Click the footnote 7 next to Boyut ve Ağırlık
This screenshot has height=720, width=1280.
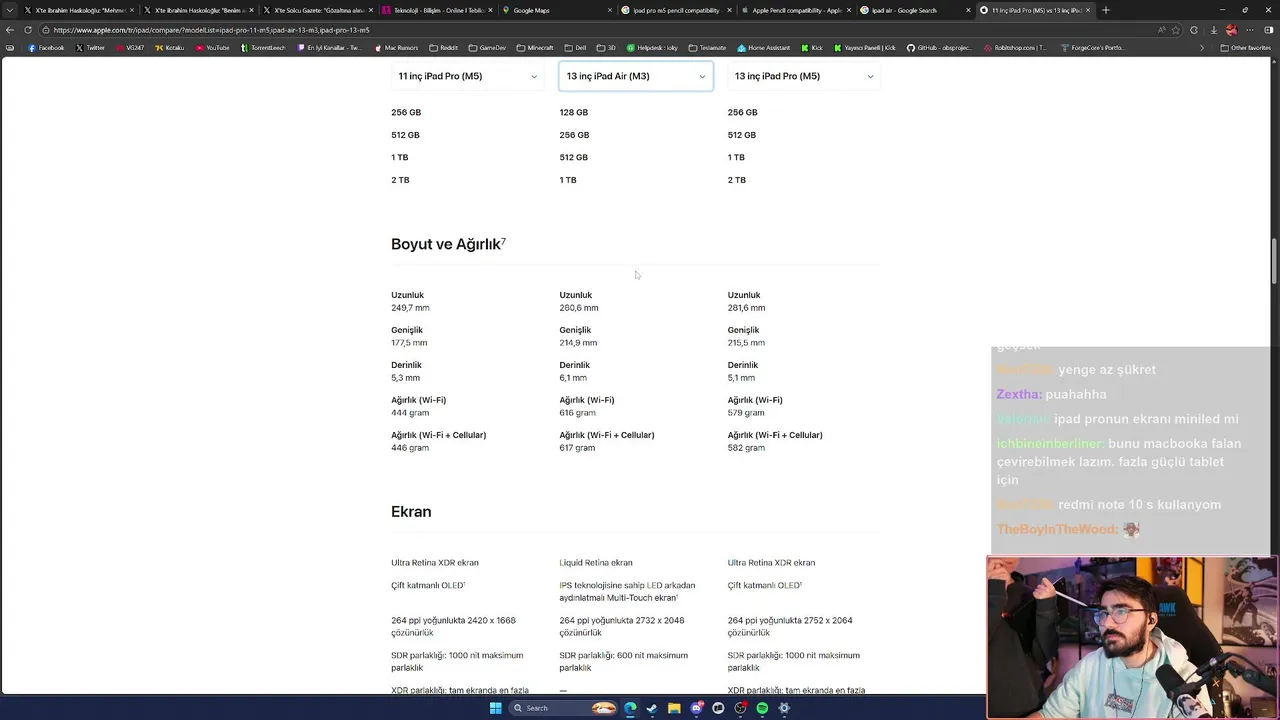click(503, 241)
